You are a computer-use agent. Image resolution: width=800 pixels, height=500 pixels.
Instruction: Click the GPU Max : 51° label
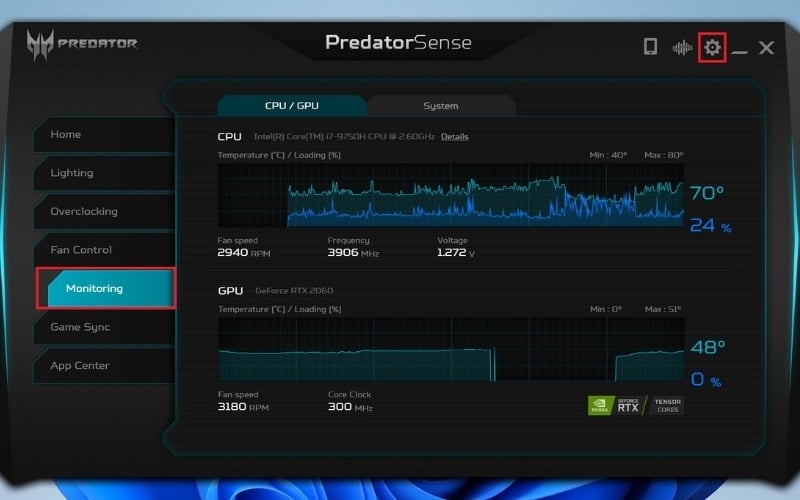(x=663, y=309)
